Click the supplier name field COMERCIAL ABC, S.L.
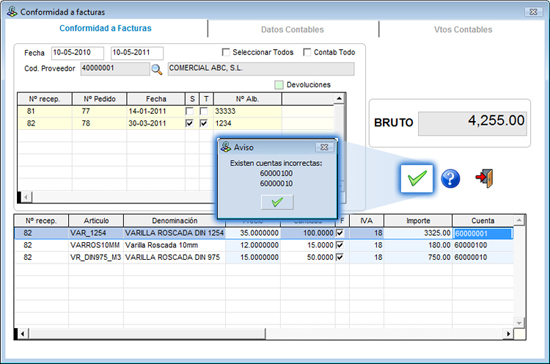Image resolution: width=550 pixels, height=364 pixels. 261,69
